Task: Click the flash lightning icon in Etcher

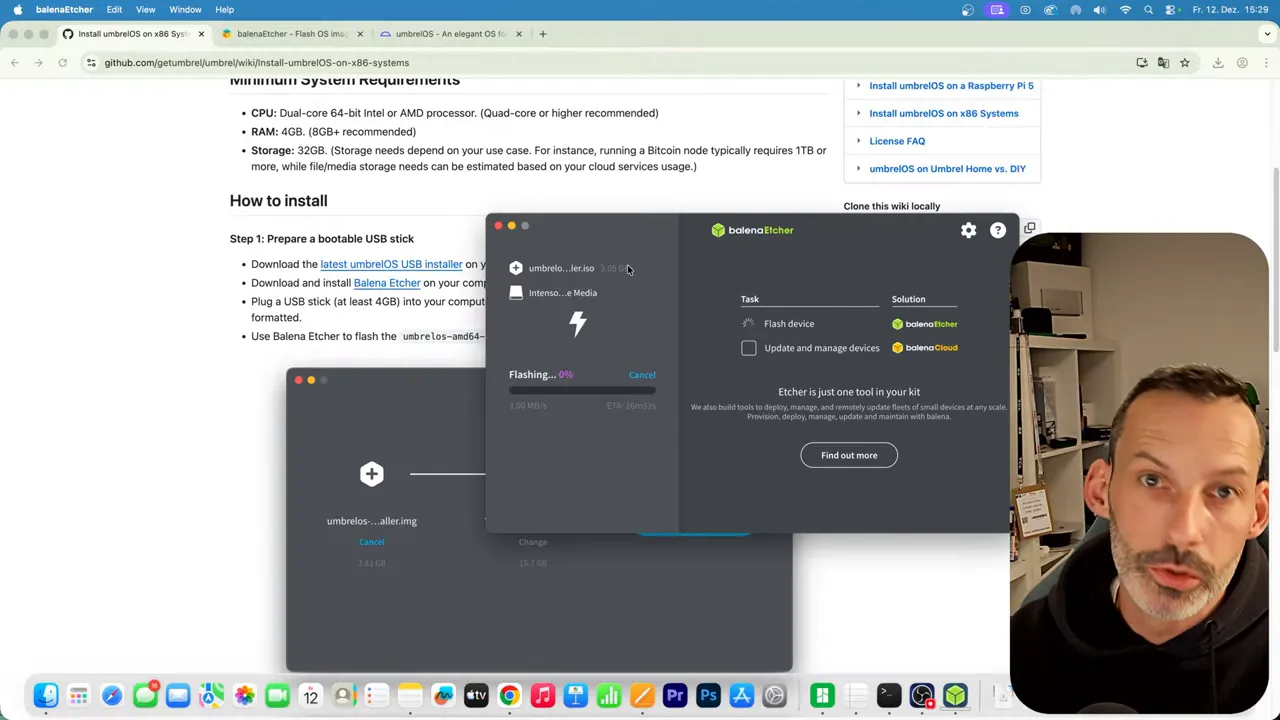Action: click(578, 323)
